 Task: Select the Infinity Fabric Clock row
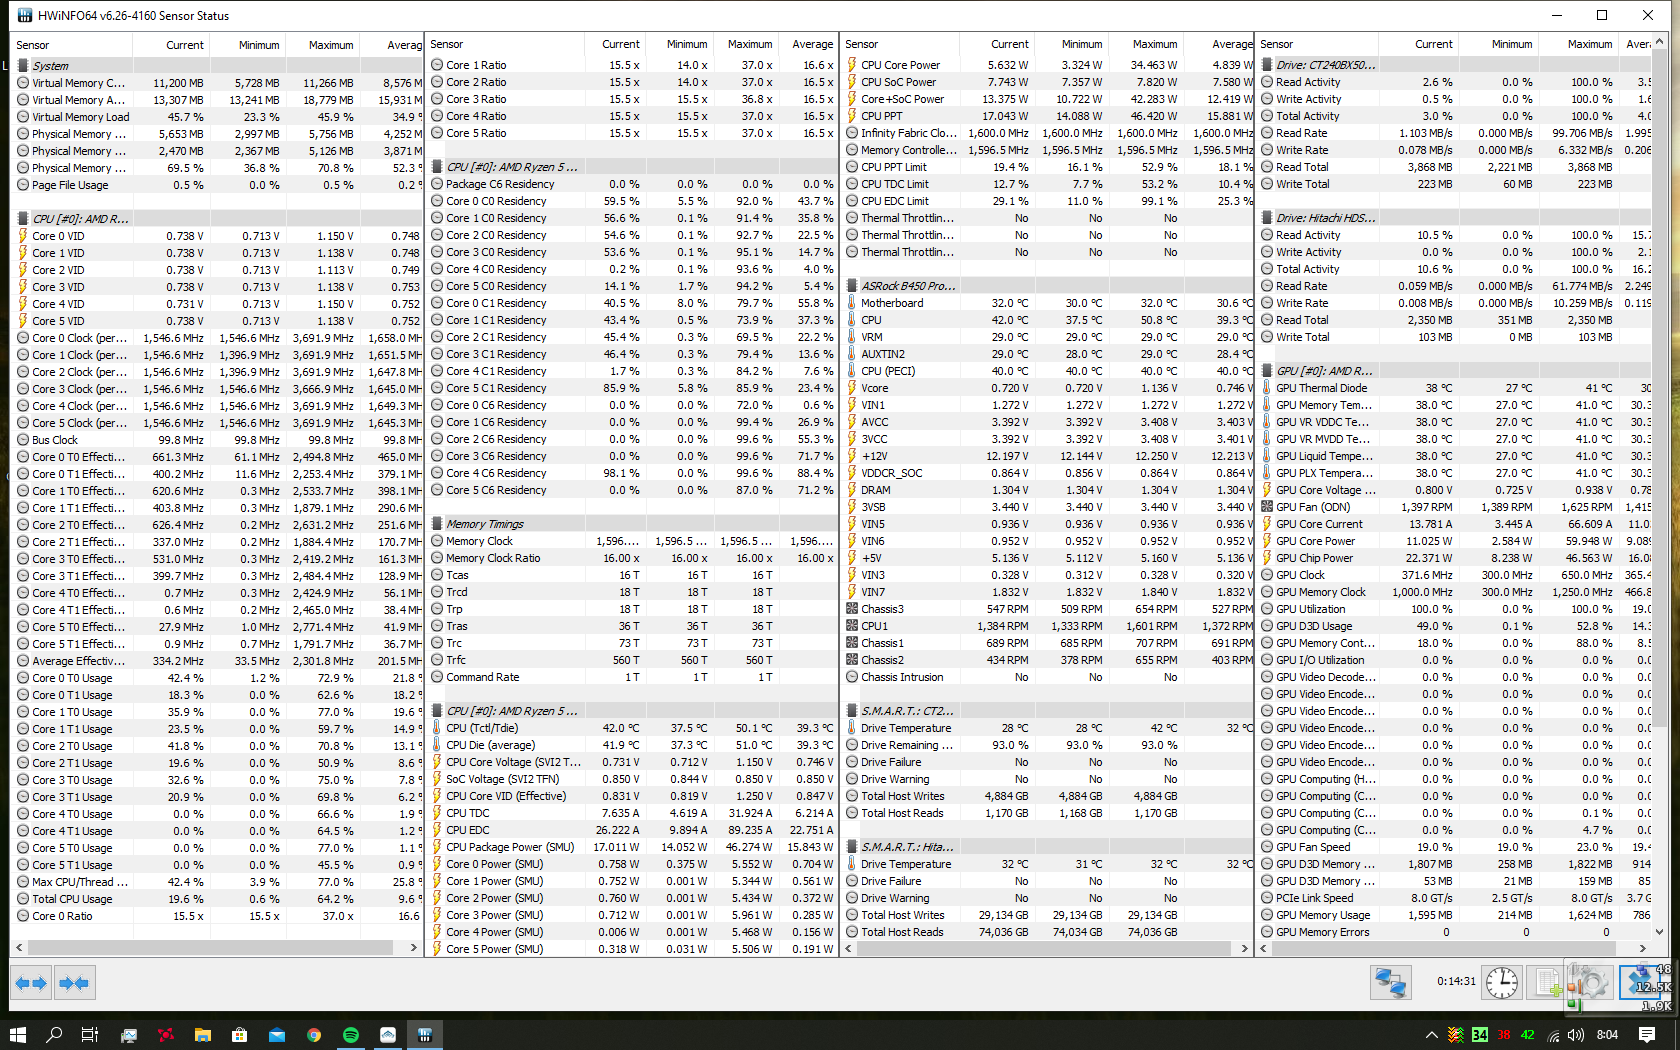point(1048,133)
